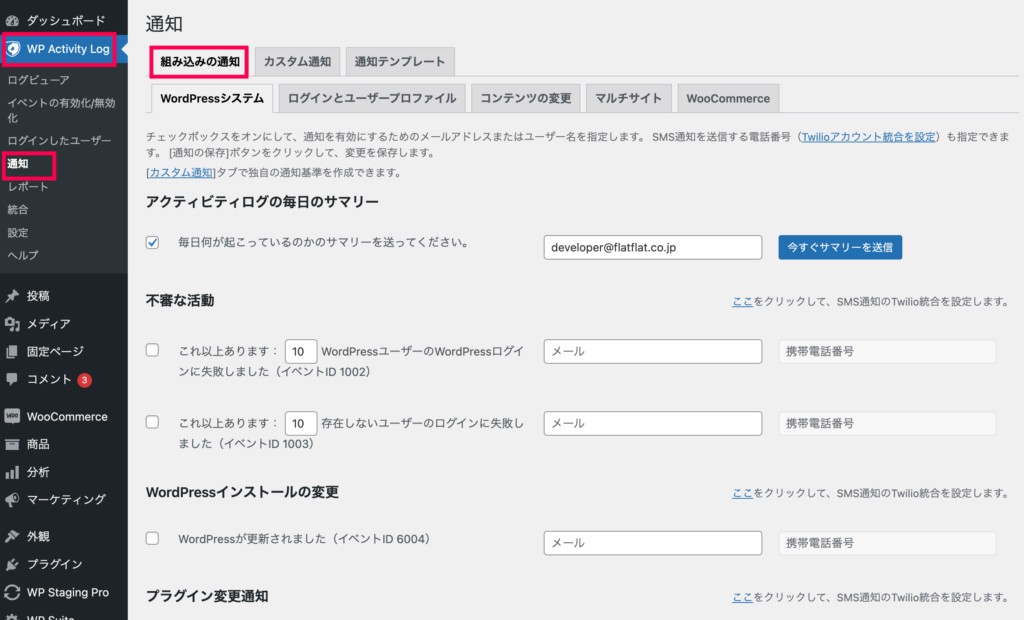Open the コメント menu label
The height and width of the screenshot is (620, 1024).
[x=49, y=380]
